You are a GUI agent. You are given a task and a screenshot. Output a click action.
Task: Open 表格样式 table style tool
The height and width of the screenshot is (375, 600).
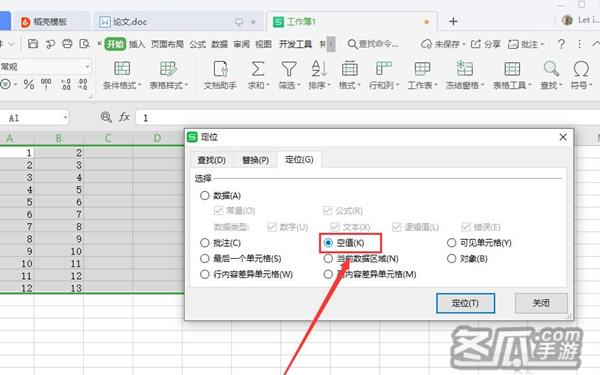(x=168, y=75)
